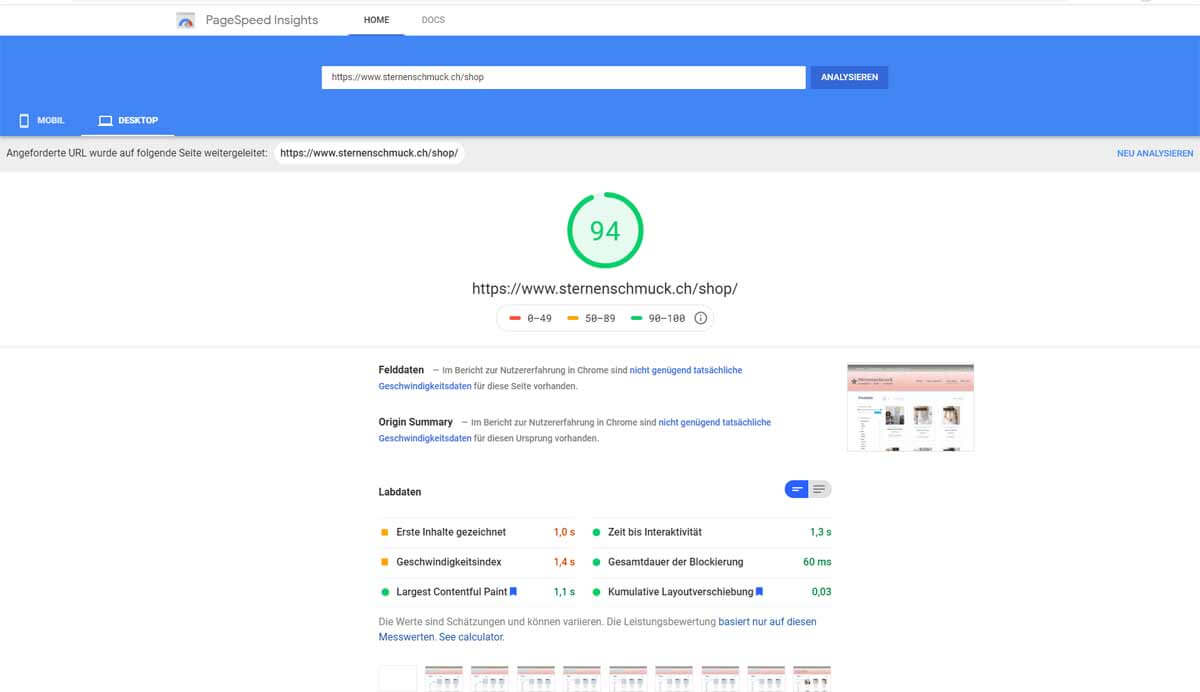1200x692 pixels.
Task: Click the Origin Summary heading
Action: tap(416, 422)
